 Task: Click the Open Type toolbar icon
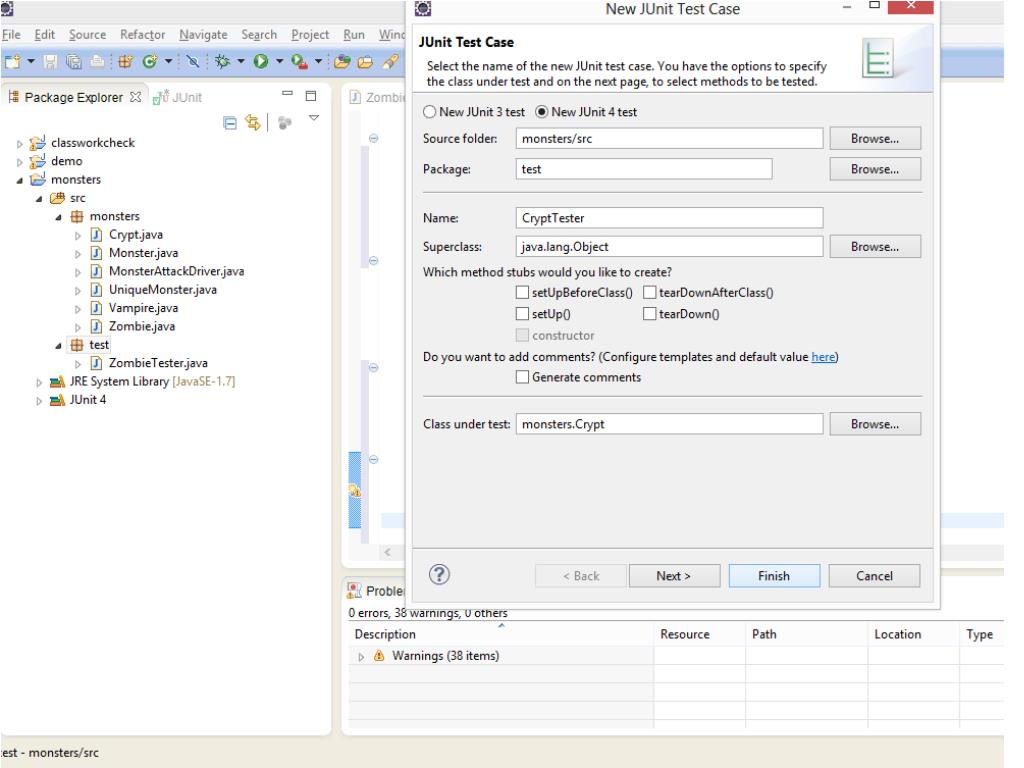(342, 61)
